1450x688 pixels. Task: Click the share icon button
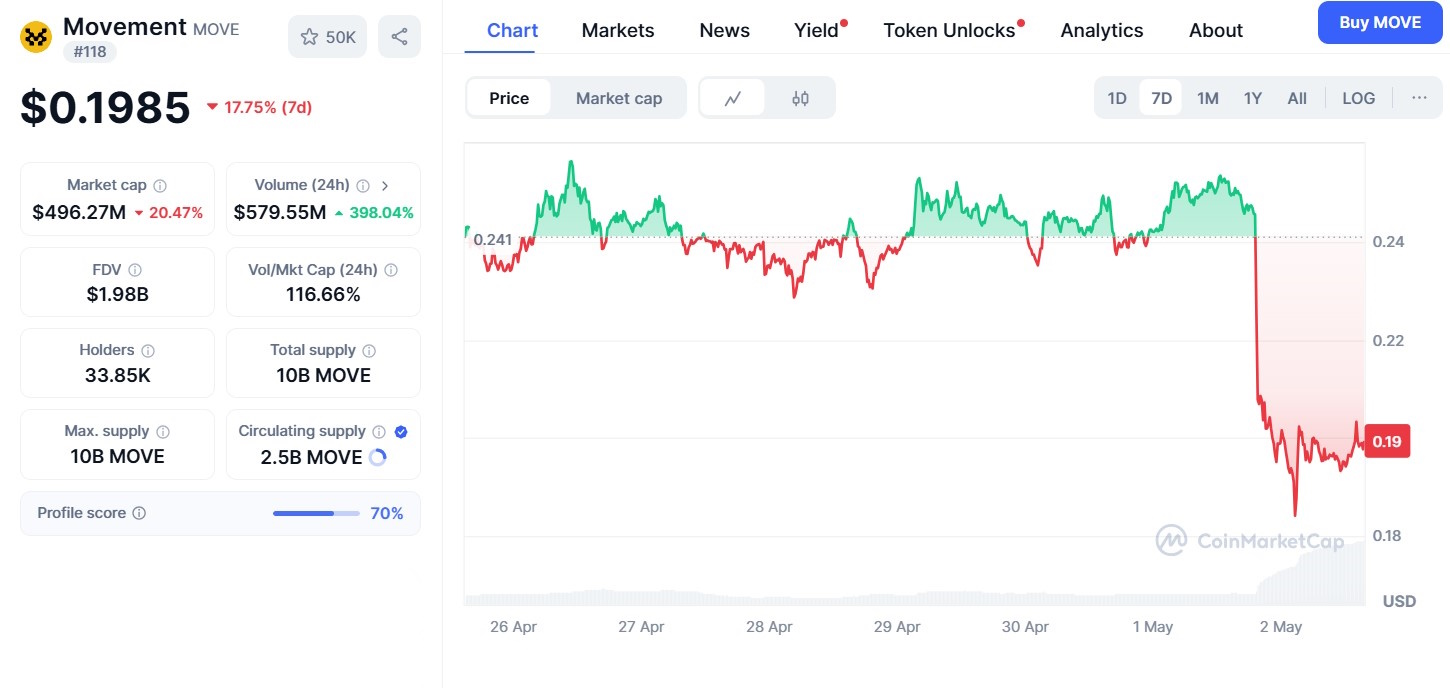coord(399,37)
